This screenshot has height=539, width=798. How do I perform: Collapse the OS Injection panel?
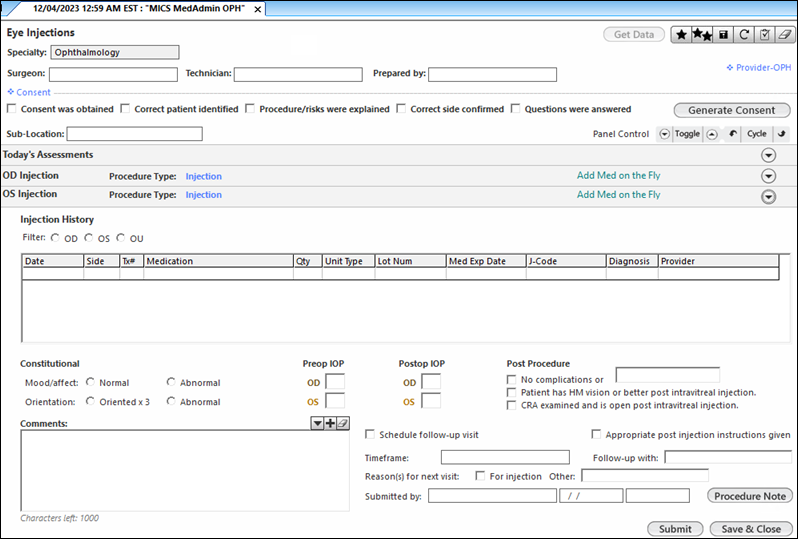(768, 196)
